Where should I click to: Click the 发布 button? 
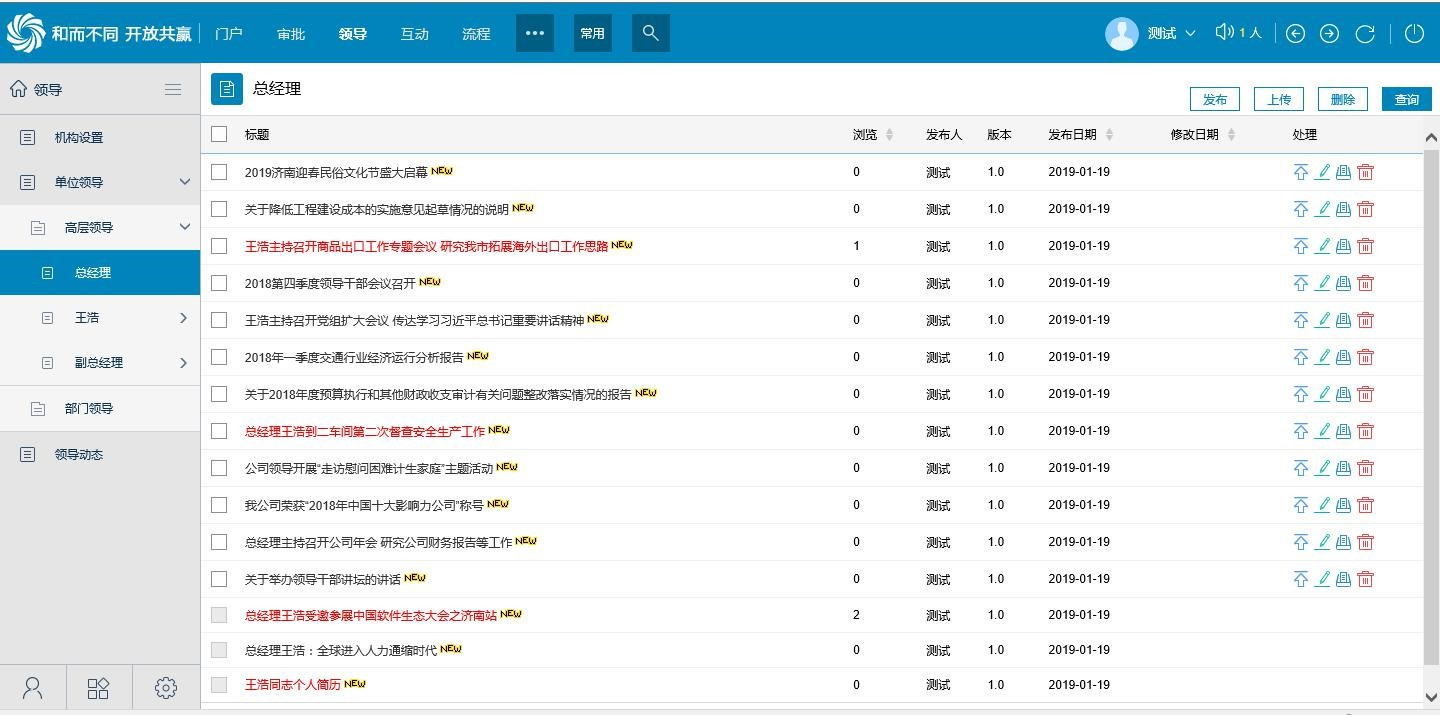(1215, 99)
